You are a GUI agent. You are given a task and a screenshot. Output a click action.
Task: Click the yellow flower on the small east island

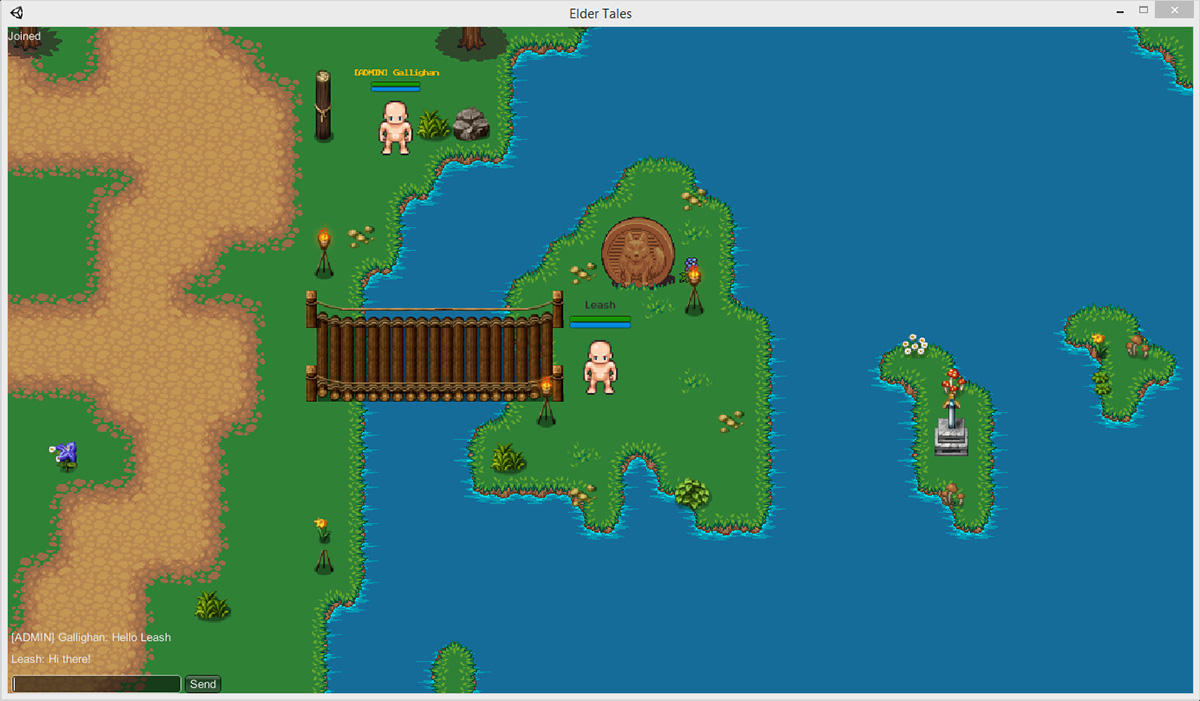click(x=1098, y=344)
